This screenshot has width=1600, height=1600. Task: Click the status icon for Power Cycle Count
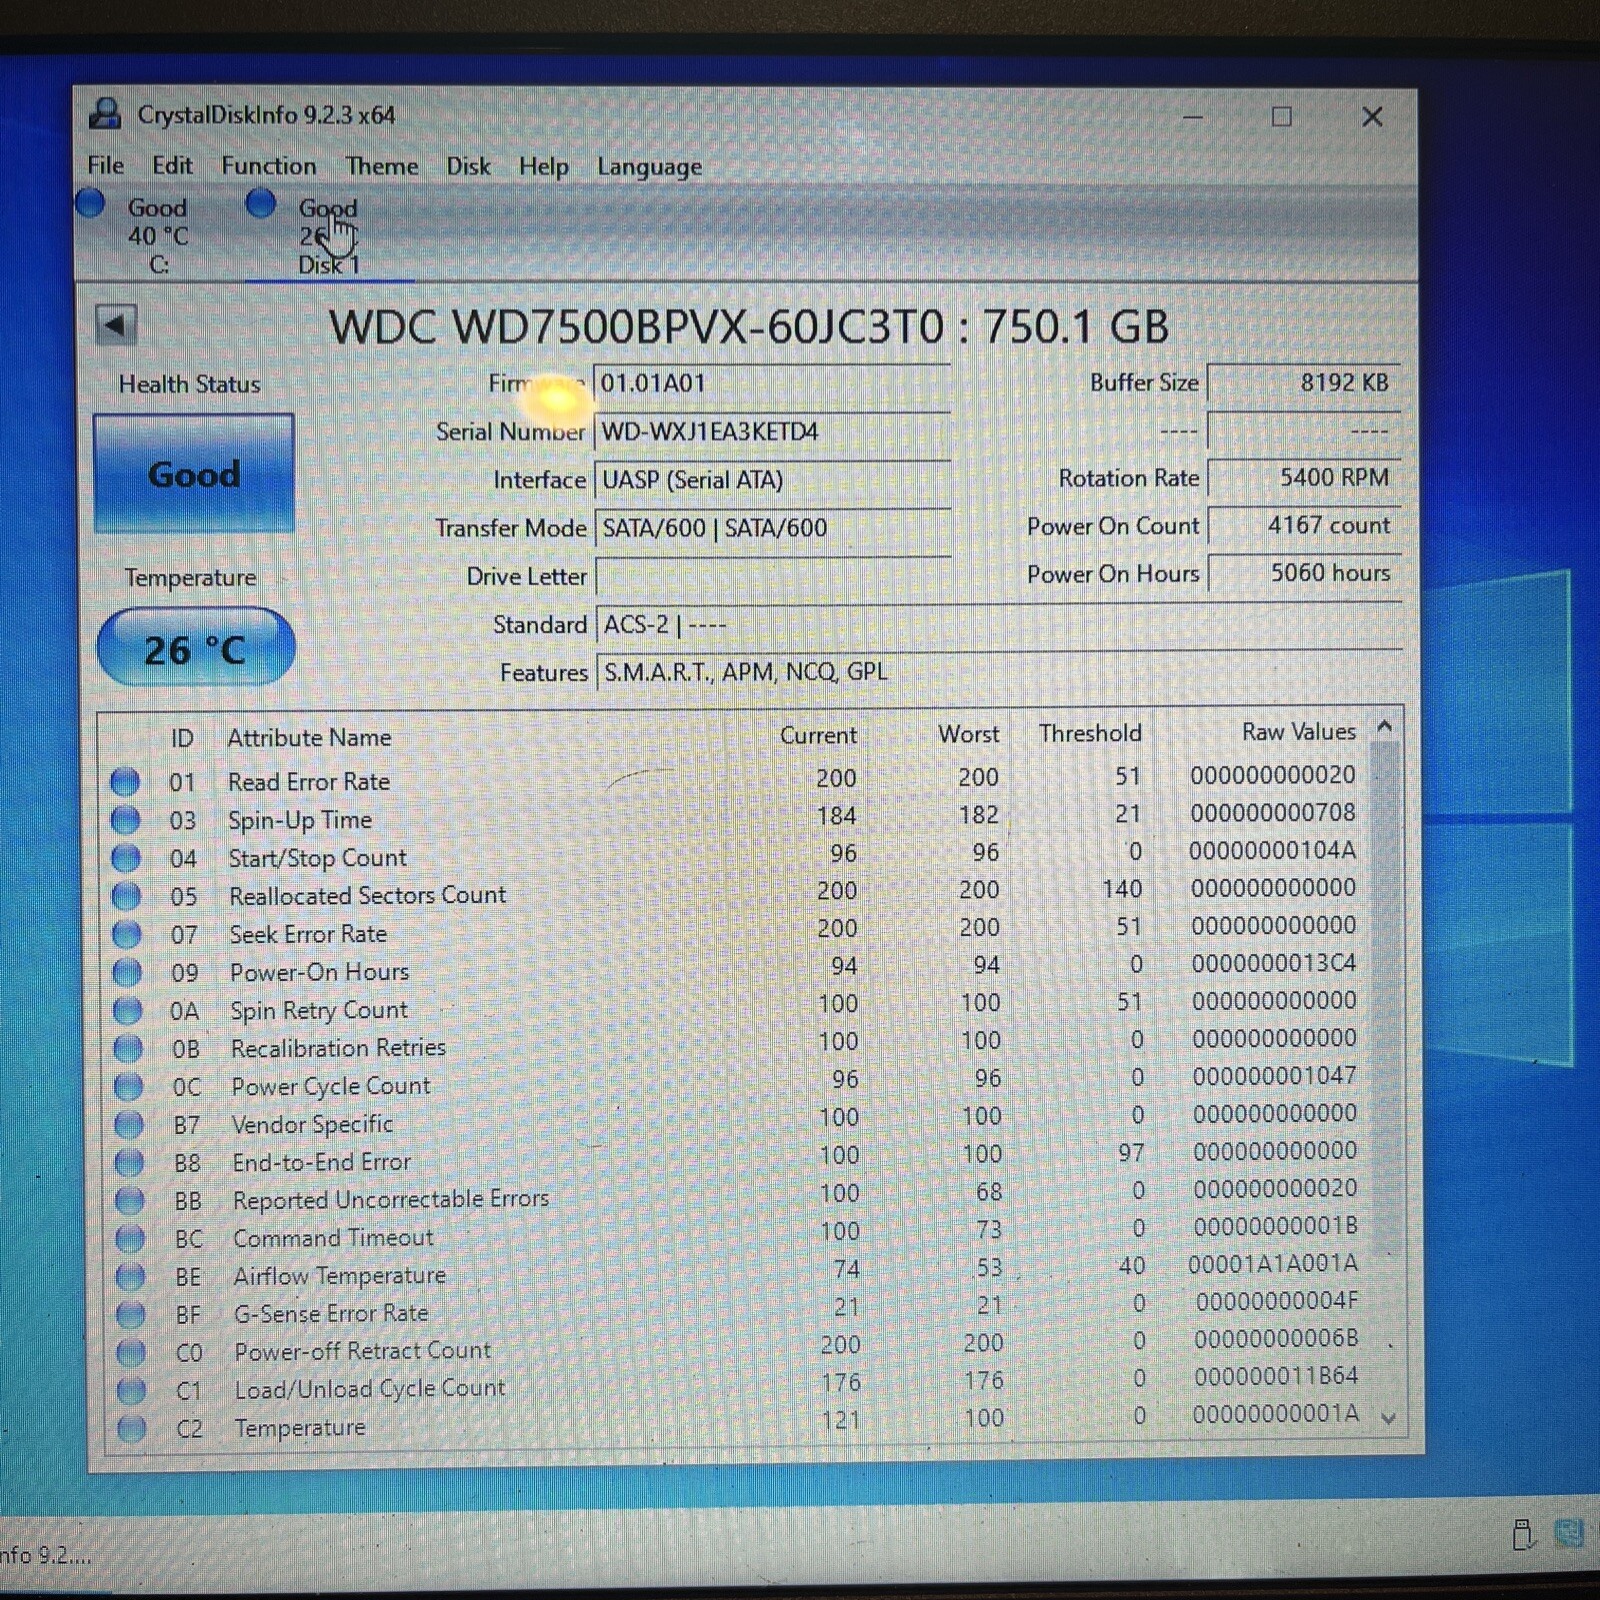[x=128, y=1086]
